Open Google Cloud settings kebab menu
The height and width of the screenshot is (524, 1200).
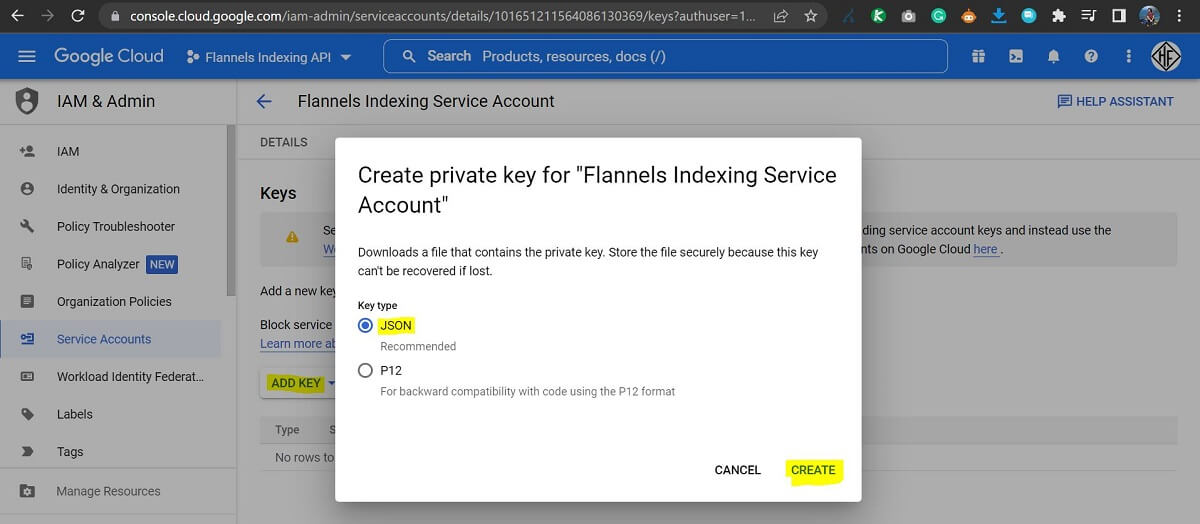click(x=1129, y=57)
